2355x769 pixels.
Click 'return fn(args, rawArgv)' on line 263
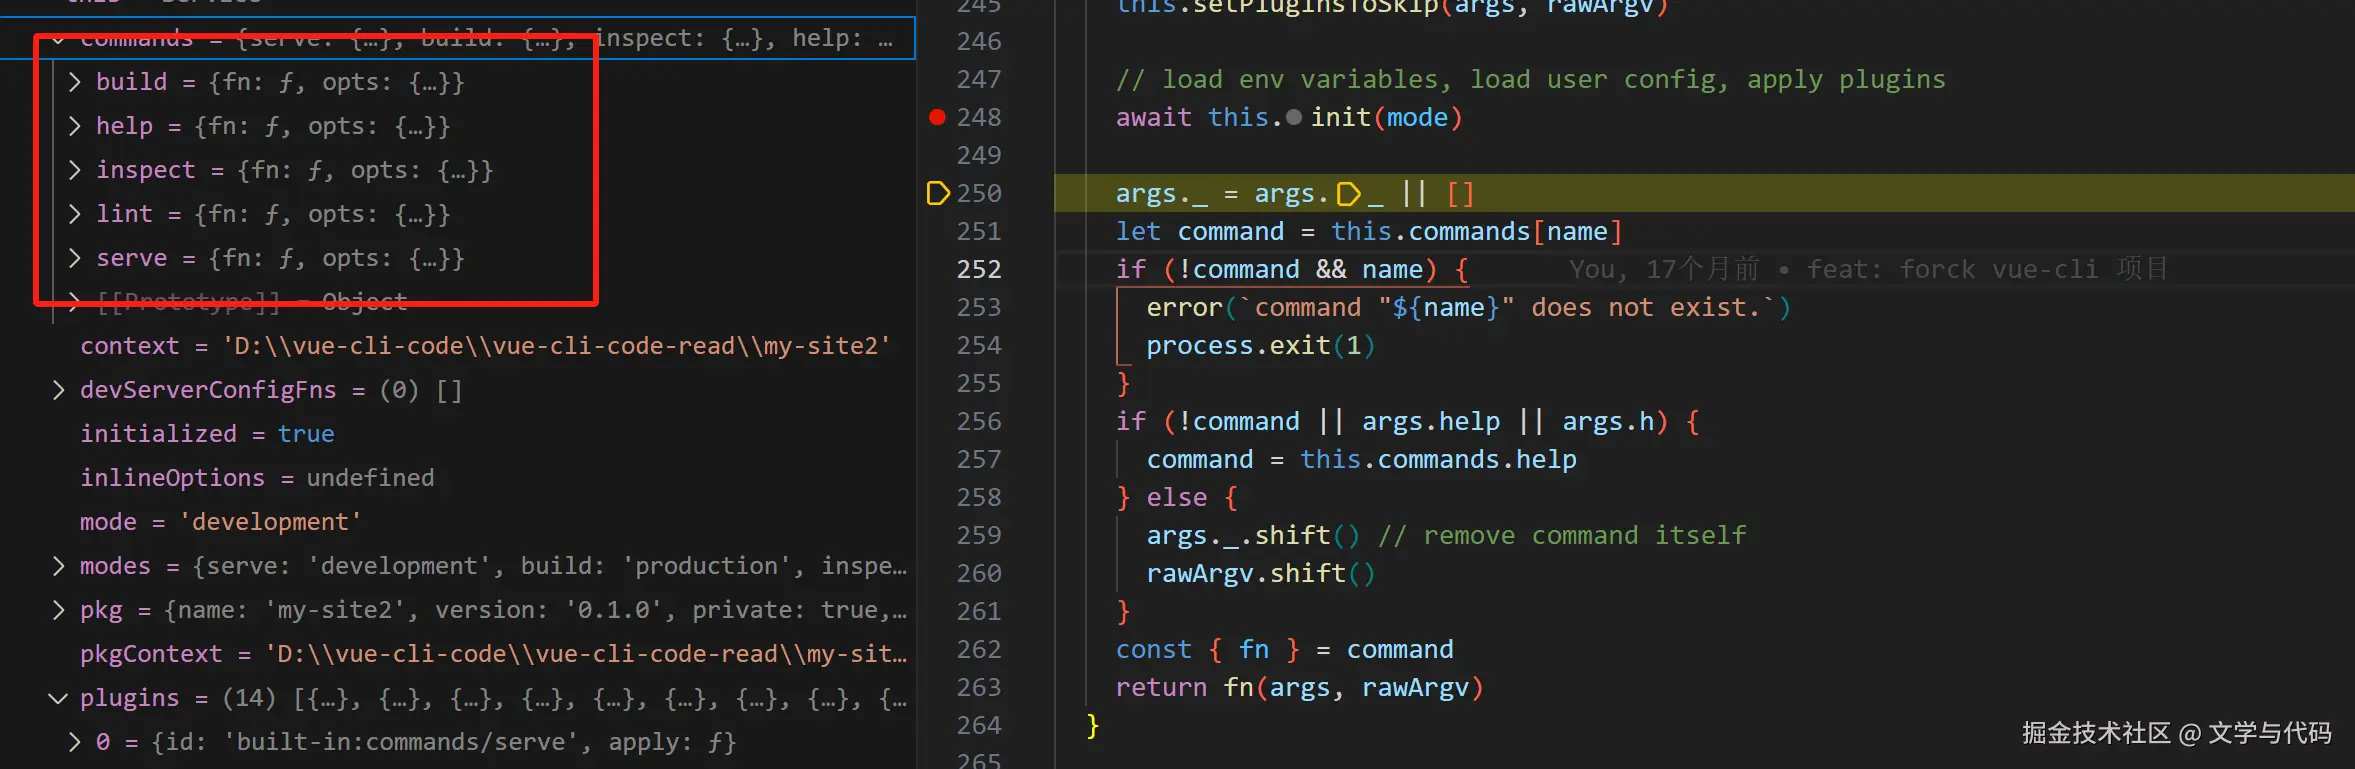click(x=1300, y=688)
